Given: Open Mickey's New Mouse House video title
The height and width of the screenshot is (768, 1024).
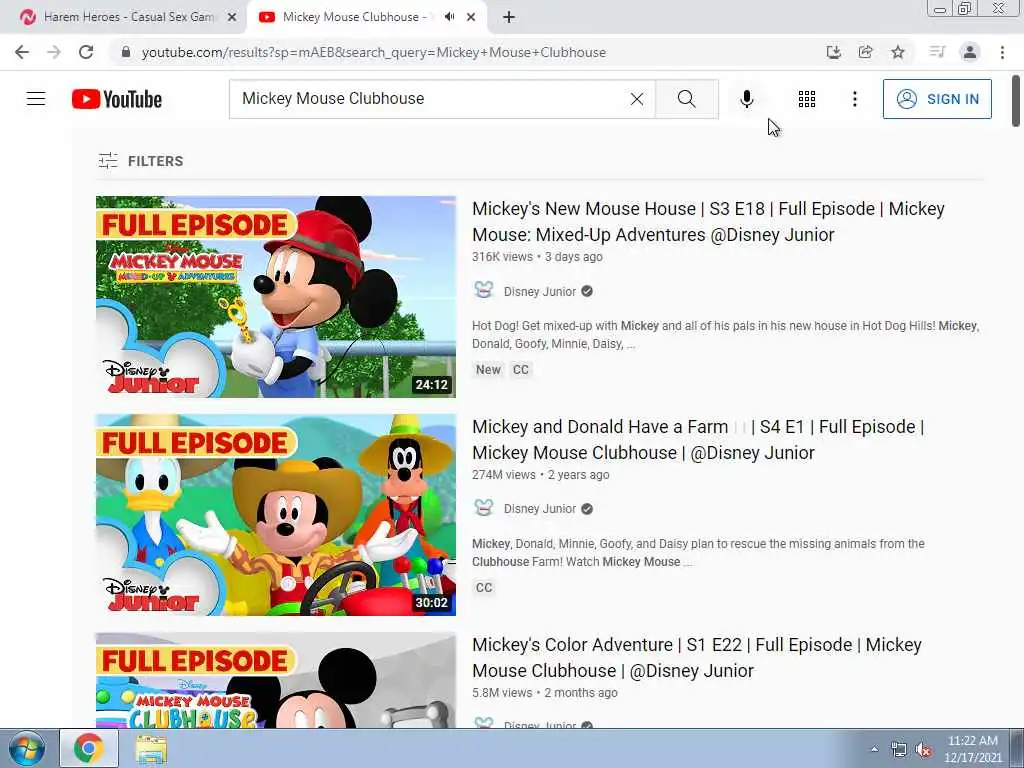Looking at the screenshot, I should (709, 221).
